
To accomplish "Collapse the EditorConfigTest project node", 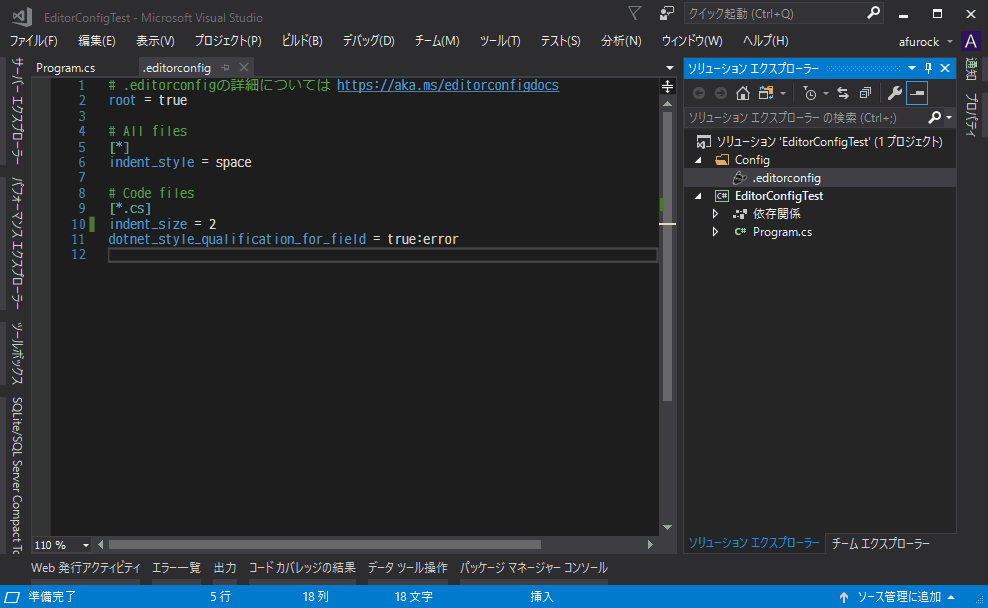I will click(698, 196).
